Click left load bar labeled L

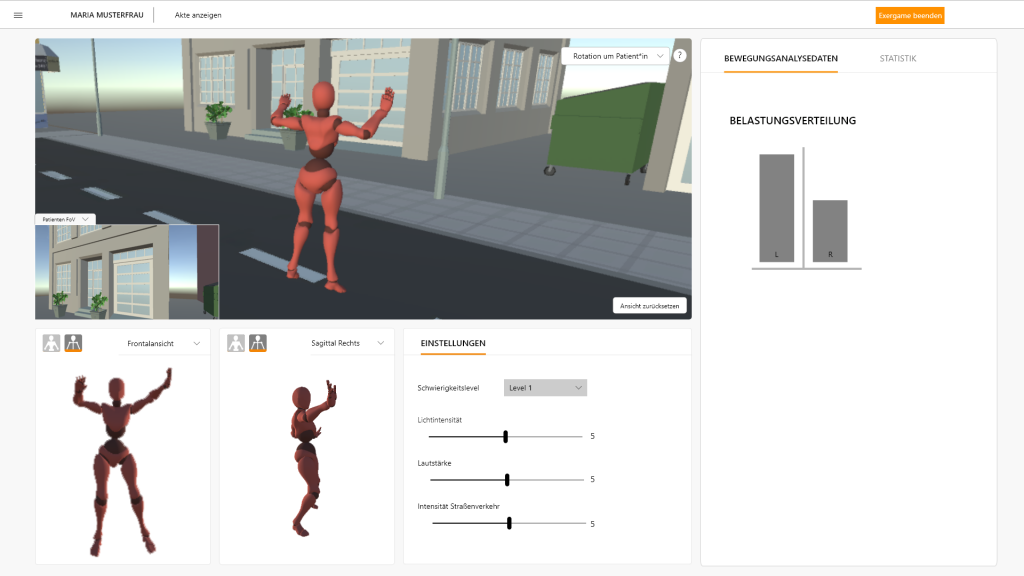777,208
